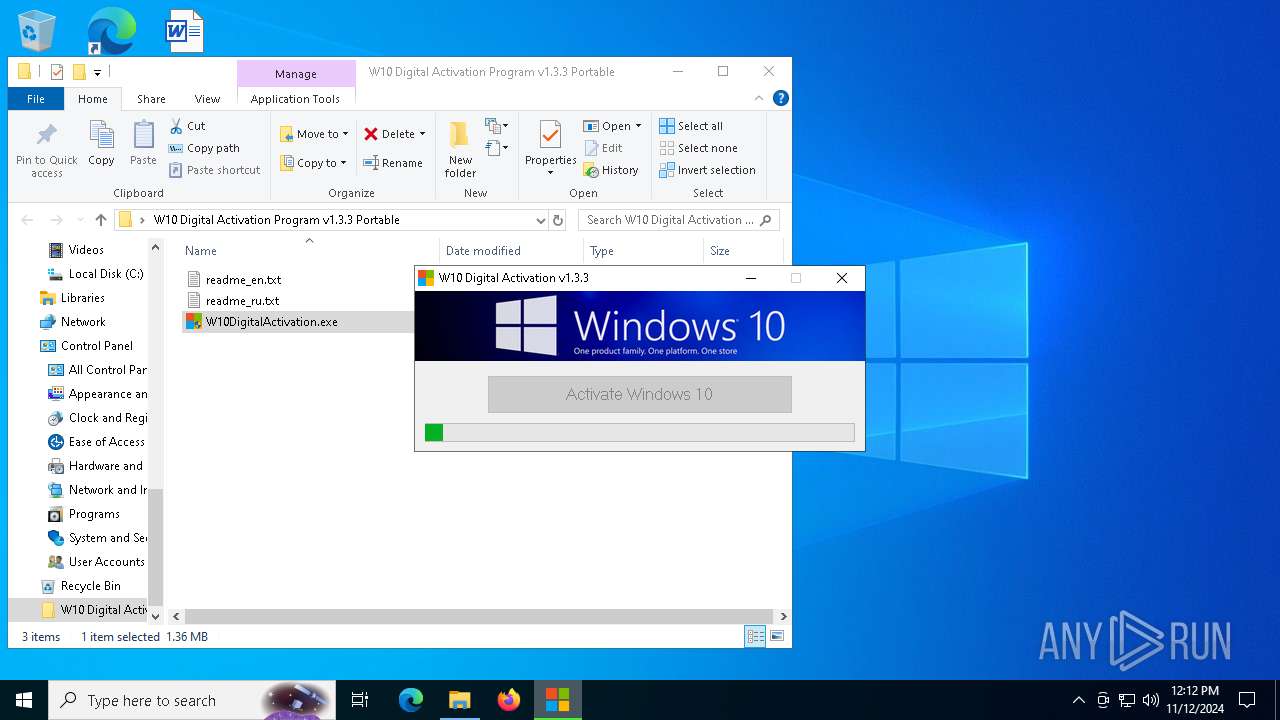Click the Rename command in Organize
Image resolution: width=1280 pixels, height=720 pixels.
(393, 163)
